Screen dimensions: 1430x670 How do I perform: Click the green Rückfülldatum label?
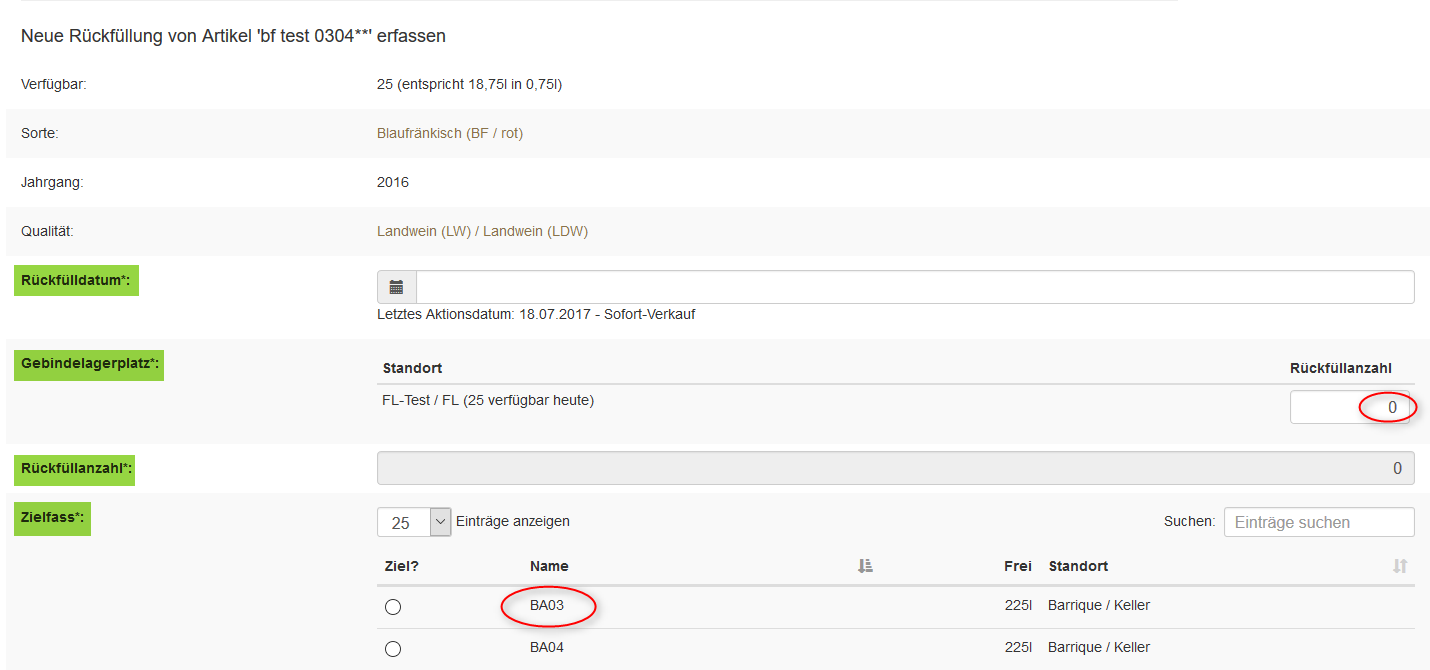[x=76, y=280]
